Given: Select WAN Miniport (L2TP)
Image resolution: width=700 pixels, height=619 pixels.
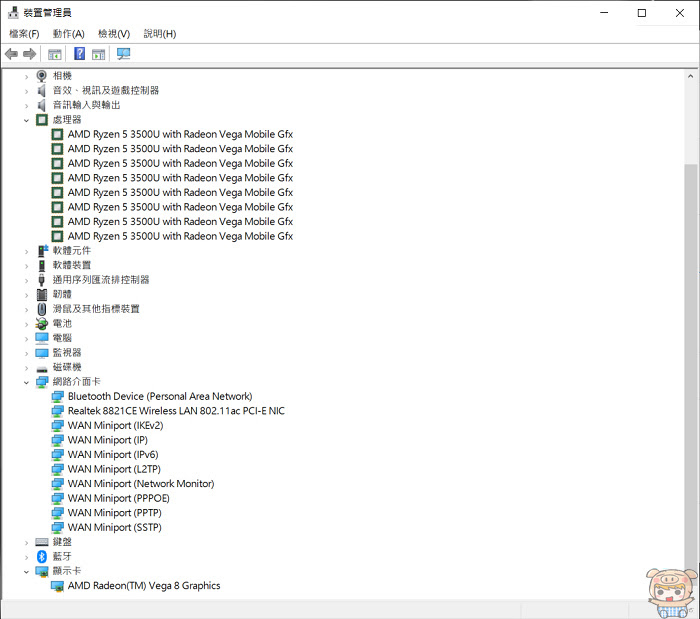Looking at the screenshot, I should (114, 469).
